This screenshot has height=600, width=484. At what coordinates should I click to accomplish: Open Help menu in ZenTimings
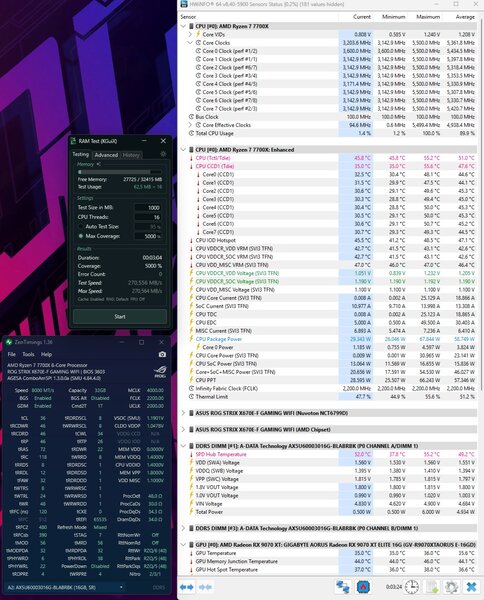point(46,354)
